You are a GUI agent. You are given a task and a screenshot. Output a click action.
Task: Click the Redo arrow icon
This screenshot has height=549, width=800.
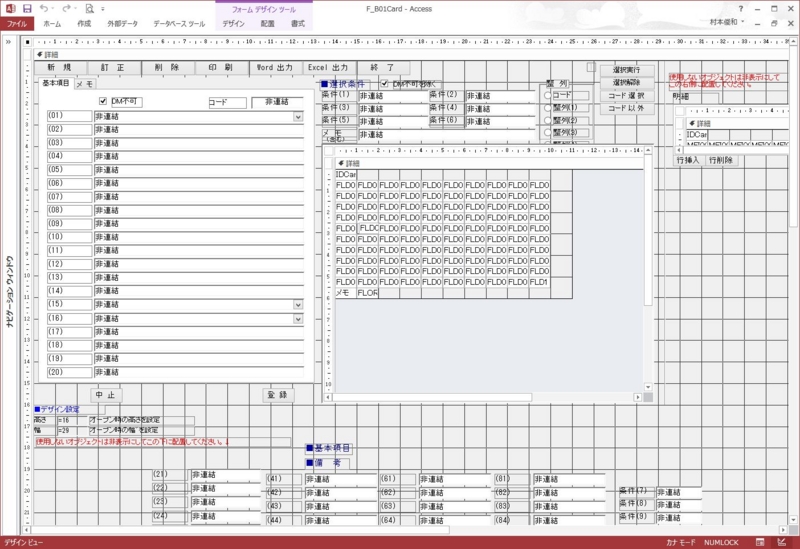point(66,9)
